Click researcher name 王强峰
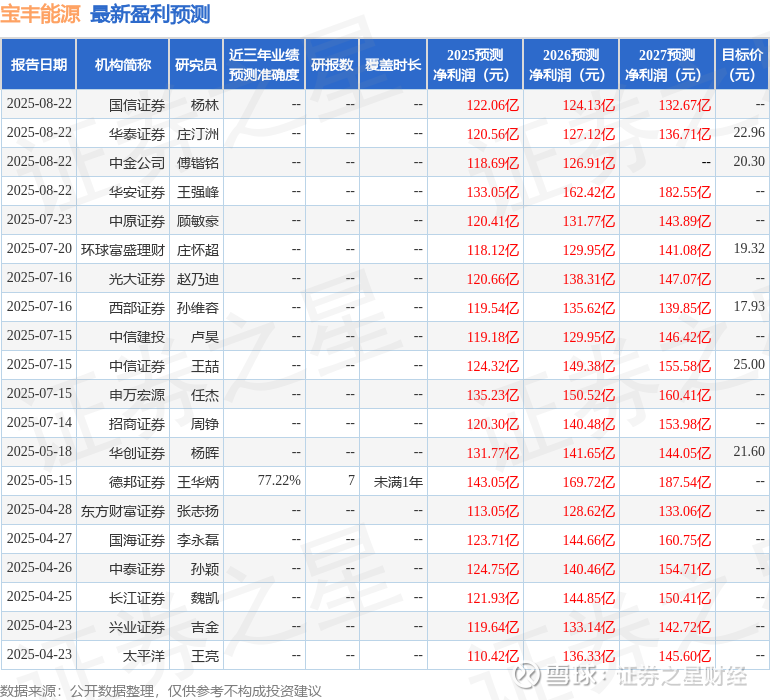770x700 pixels. point(197,192)
